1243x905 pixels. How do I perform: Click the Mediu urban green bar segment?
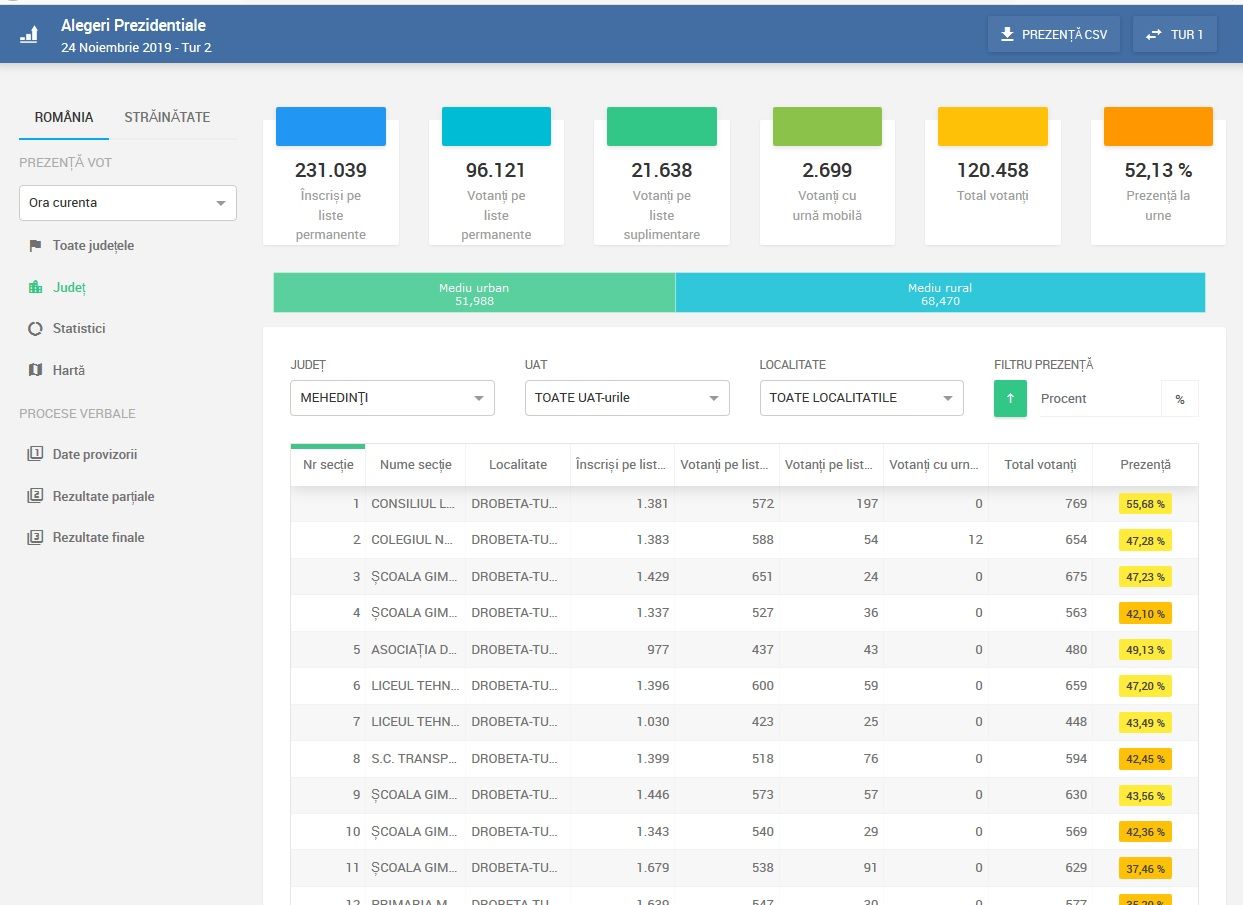tap(474, 293)
